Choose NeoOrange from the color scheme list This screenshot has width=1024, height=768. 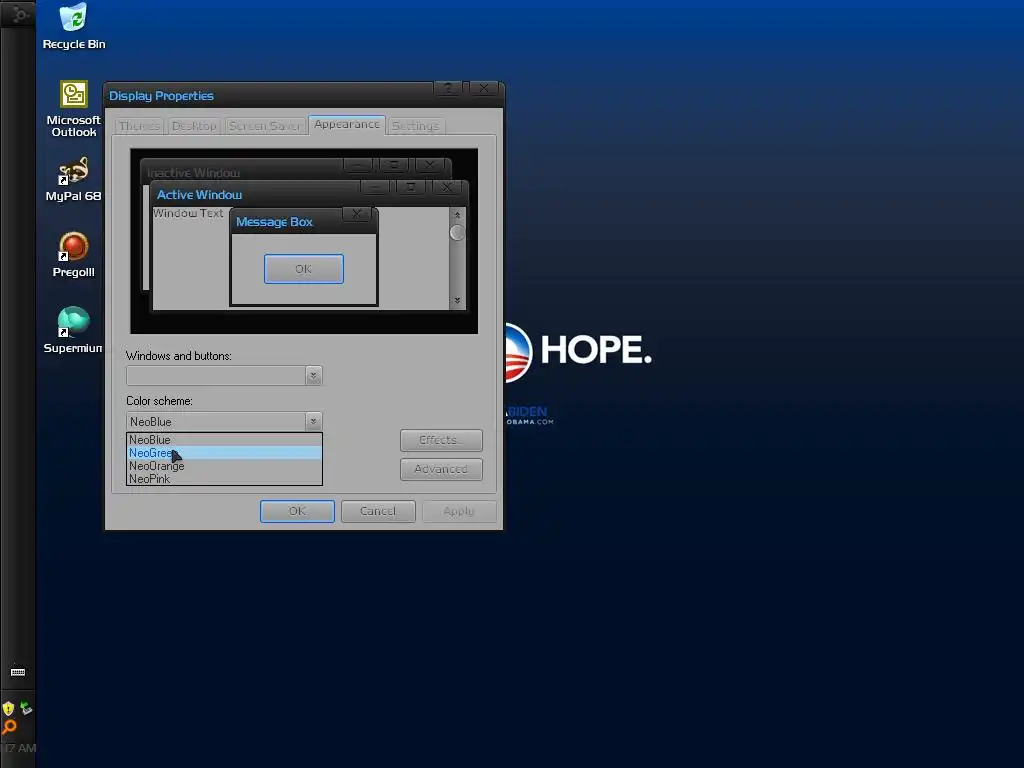224,466
